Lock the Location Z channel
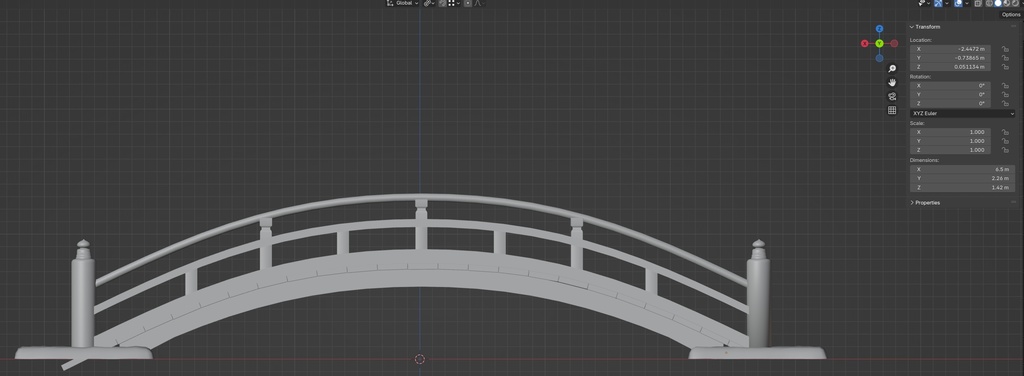The width and height of the screenshot is (1024, 376). coord(1005,67)
